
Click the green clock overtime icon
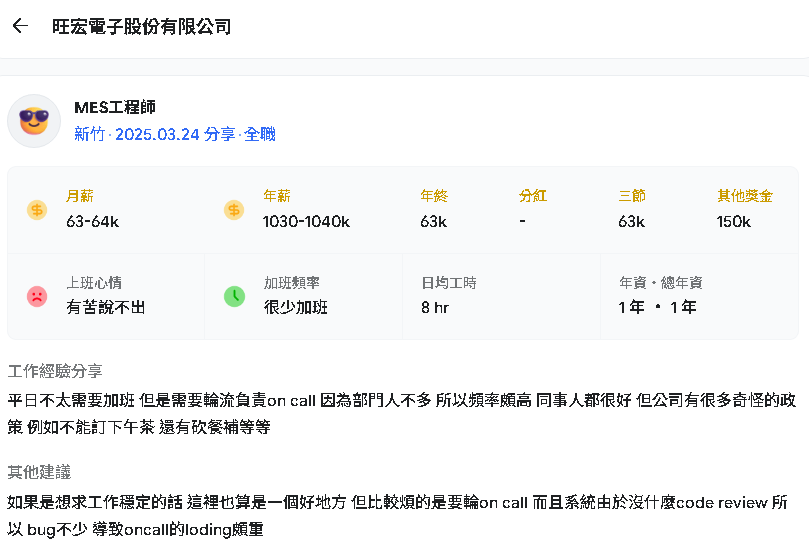[x=234, y=296]
